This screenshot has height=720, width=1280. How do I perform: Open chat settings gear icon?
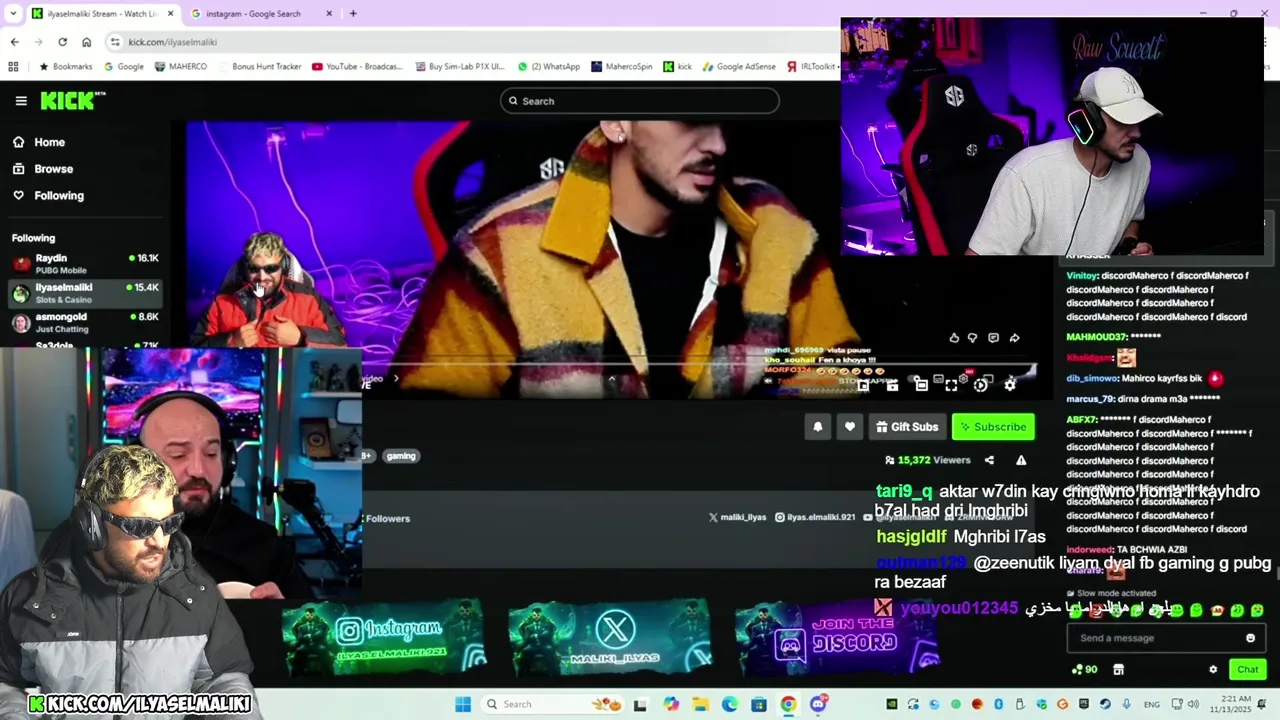click(x=1213, y=670)
